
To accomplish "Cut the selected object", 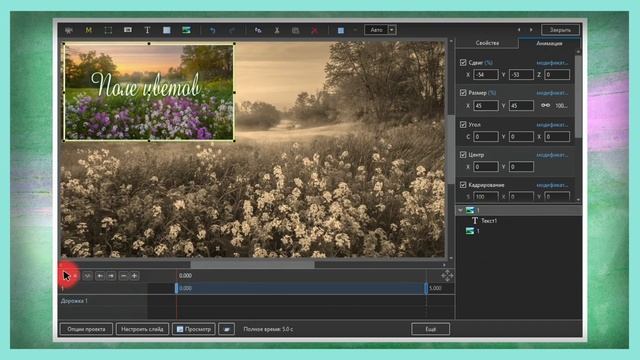I will [x=277, y=30].
